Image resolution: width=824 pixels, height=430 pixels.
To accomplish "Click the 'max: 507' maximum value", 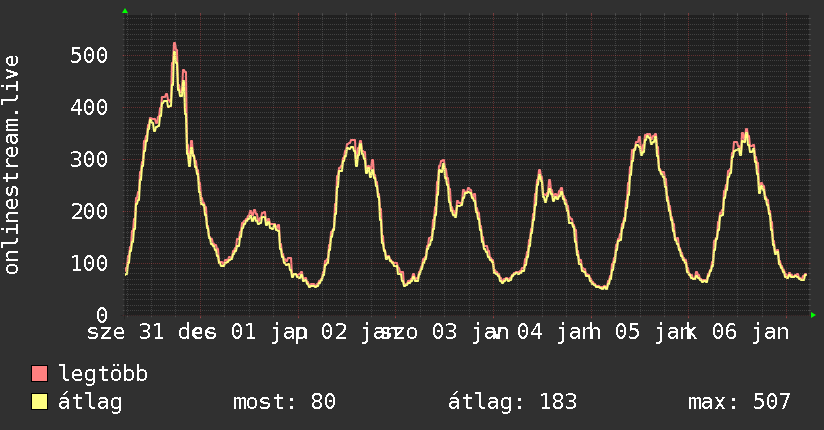I will click(x=739, y=402).
